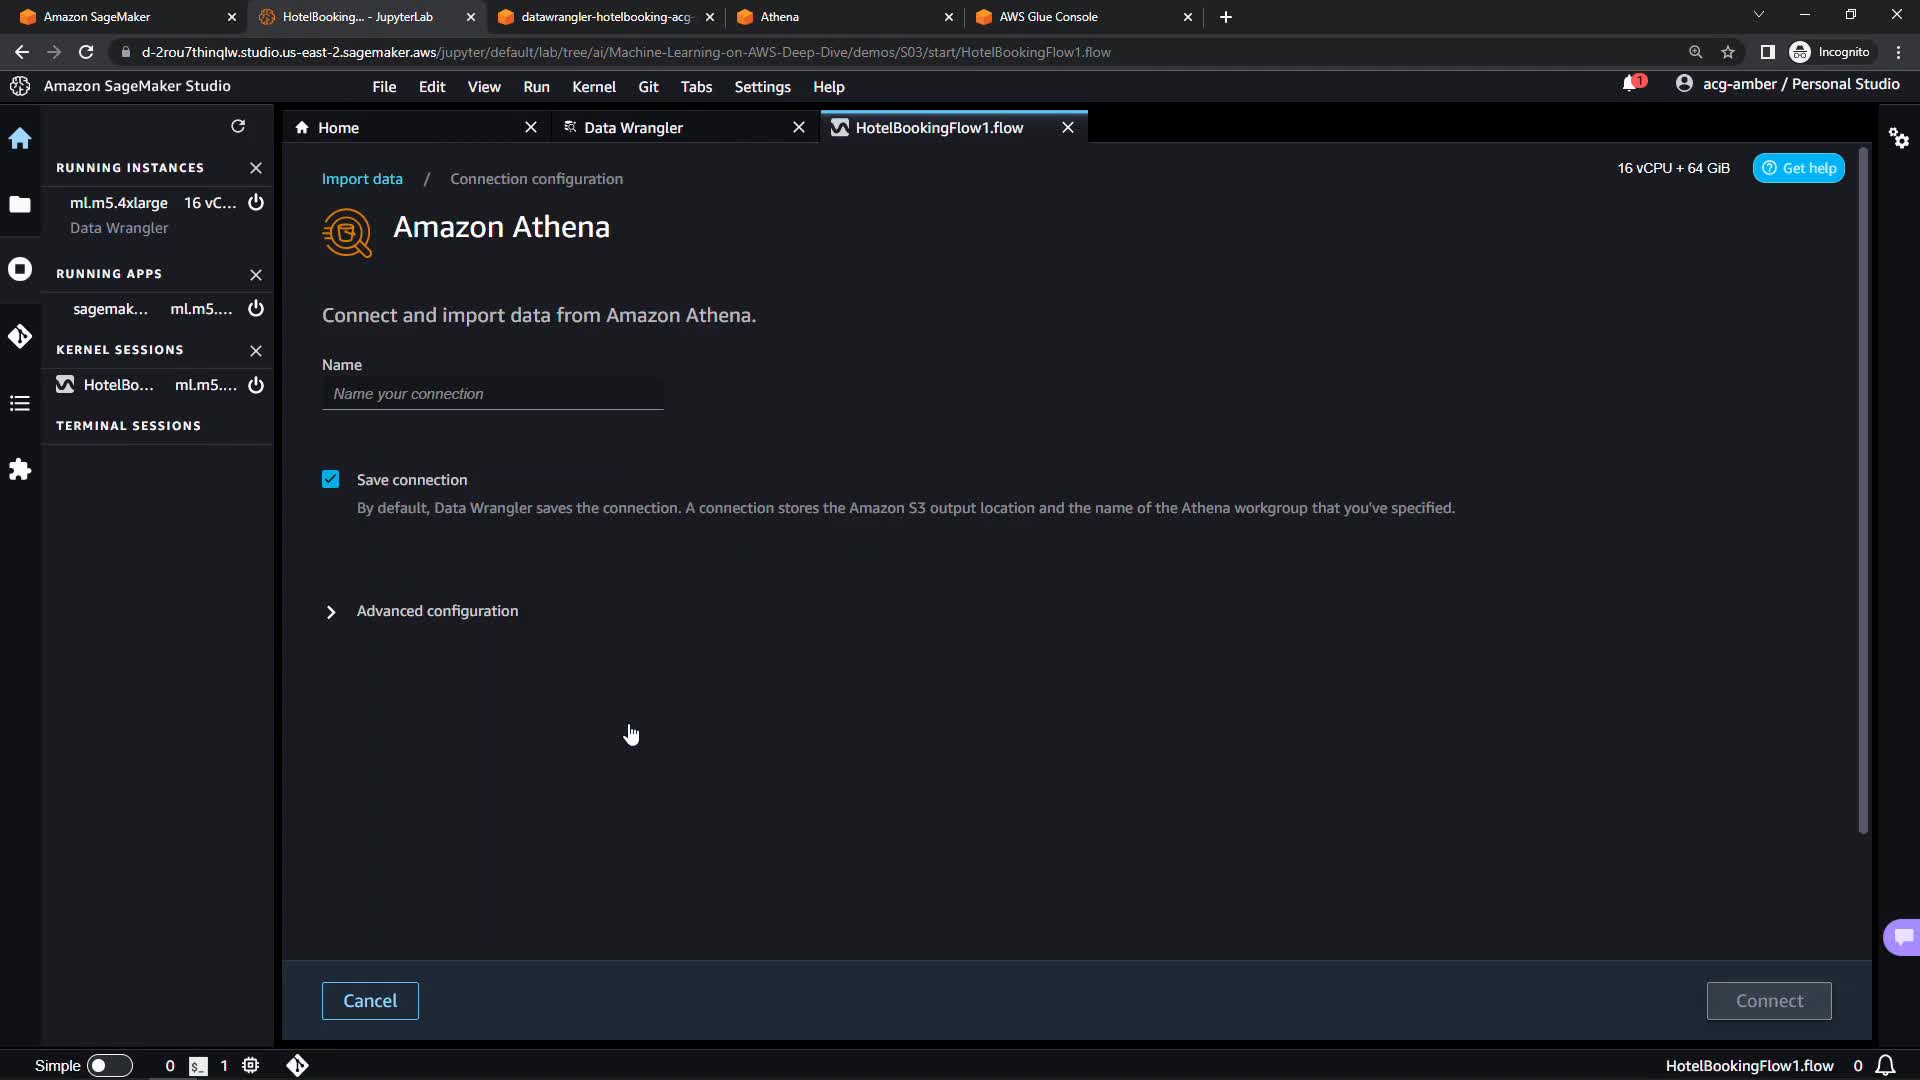Open the Git sidebar icon

pos(20,337)
